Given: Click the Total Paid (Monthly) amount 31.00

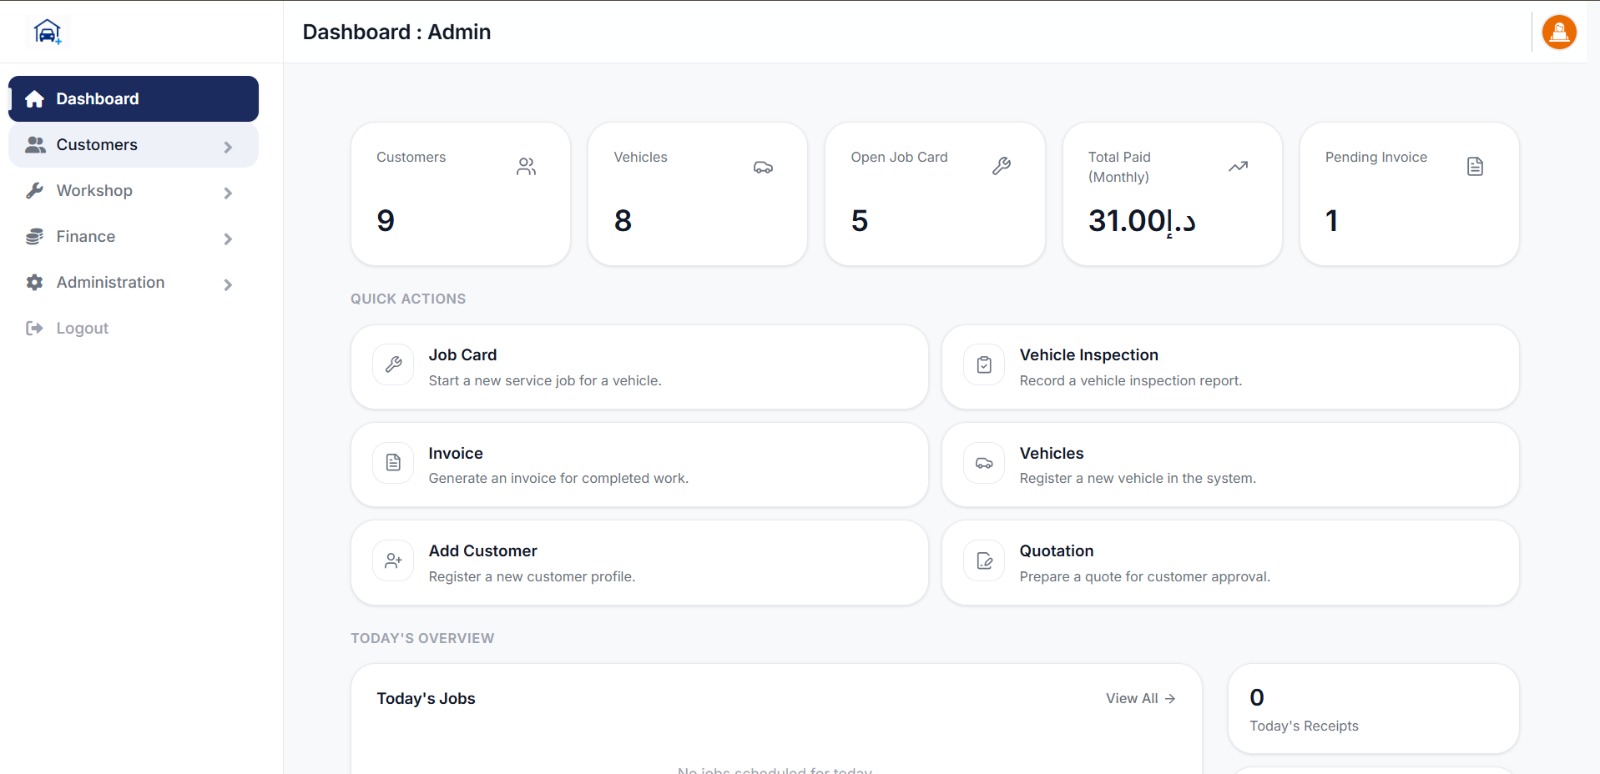Looking at the screenshot, I should coord(1142,220).
